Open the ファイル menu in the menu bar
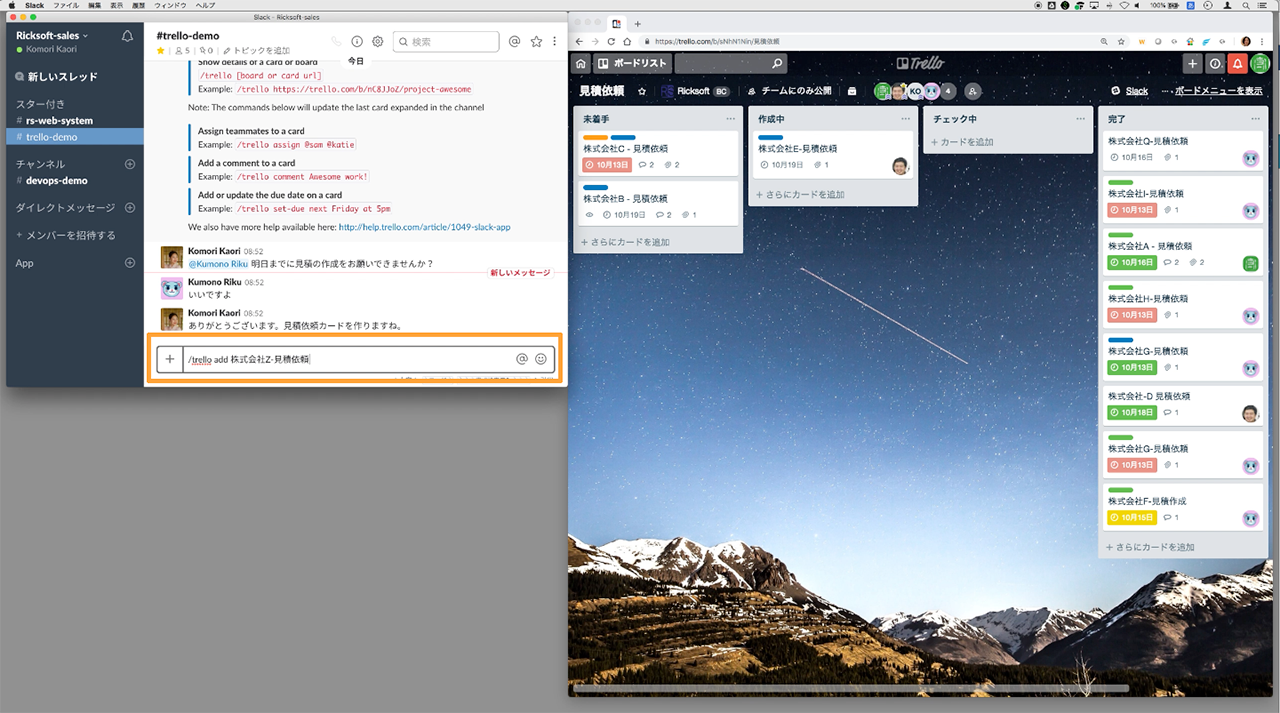 pos(66,5)
